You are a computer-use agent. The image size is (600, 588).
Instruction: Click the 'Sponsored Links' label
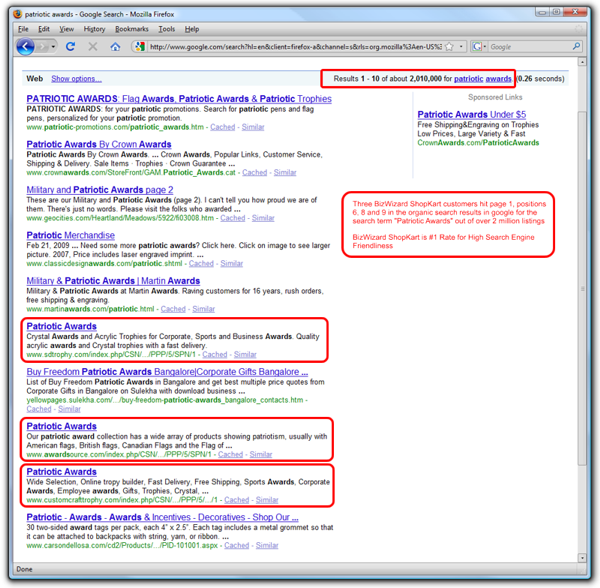coord(495,97)
